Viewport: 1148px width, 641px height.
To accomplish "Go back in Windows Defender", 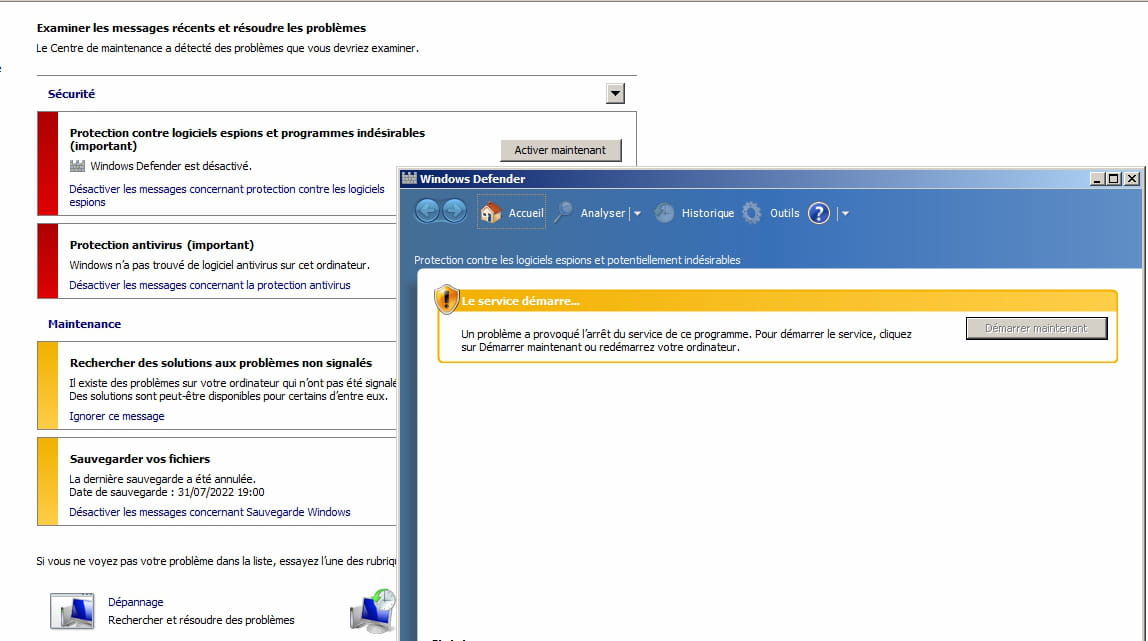I will coord(428,211).
